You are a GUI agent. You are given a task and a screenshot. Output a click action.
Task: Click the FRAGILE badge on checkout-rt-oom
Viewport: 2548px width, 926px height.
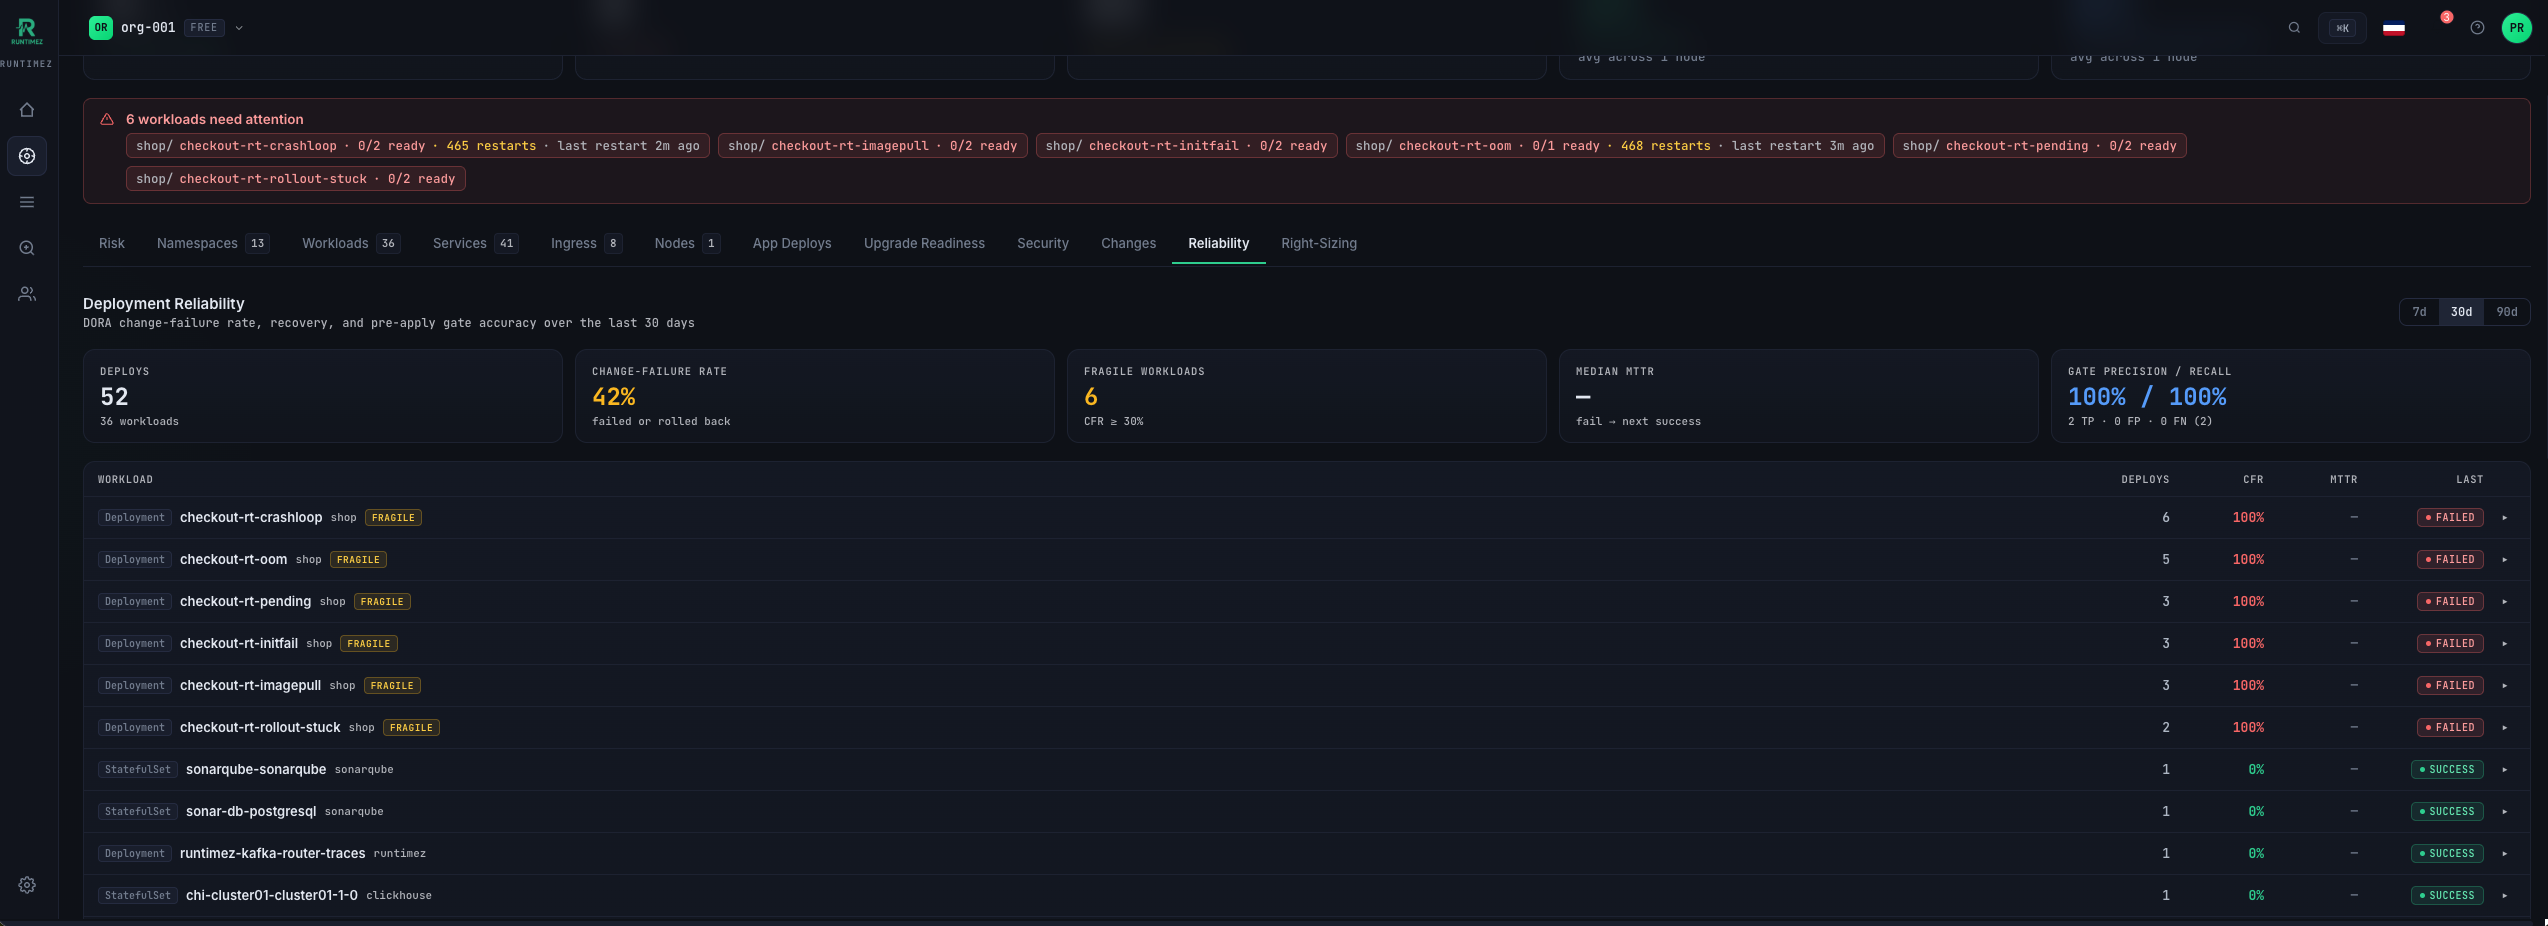pos(358,560)
